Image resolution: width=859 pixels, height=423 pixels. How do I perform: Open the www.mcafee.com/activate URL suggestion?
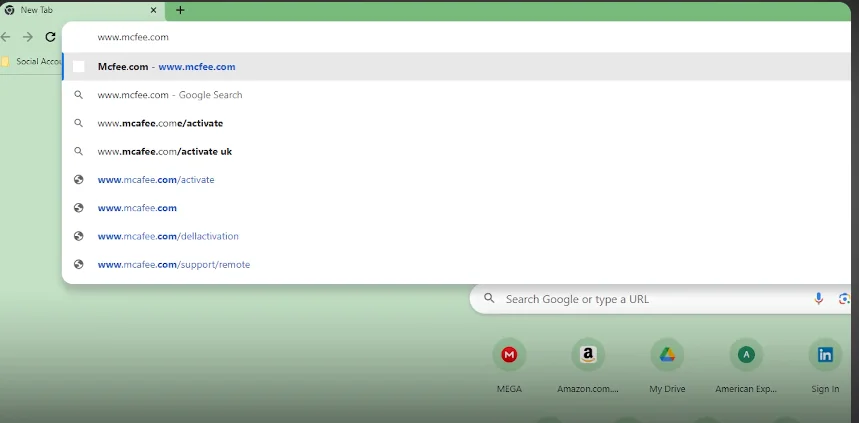pyautogui.click(x=456, y=180)
